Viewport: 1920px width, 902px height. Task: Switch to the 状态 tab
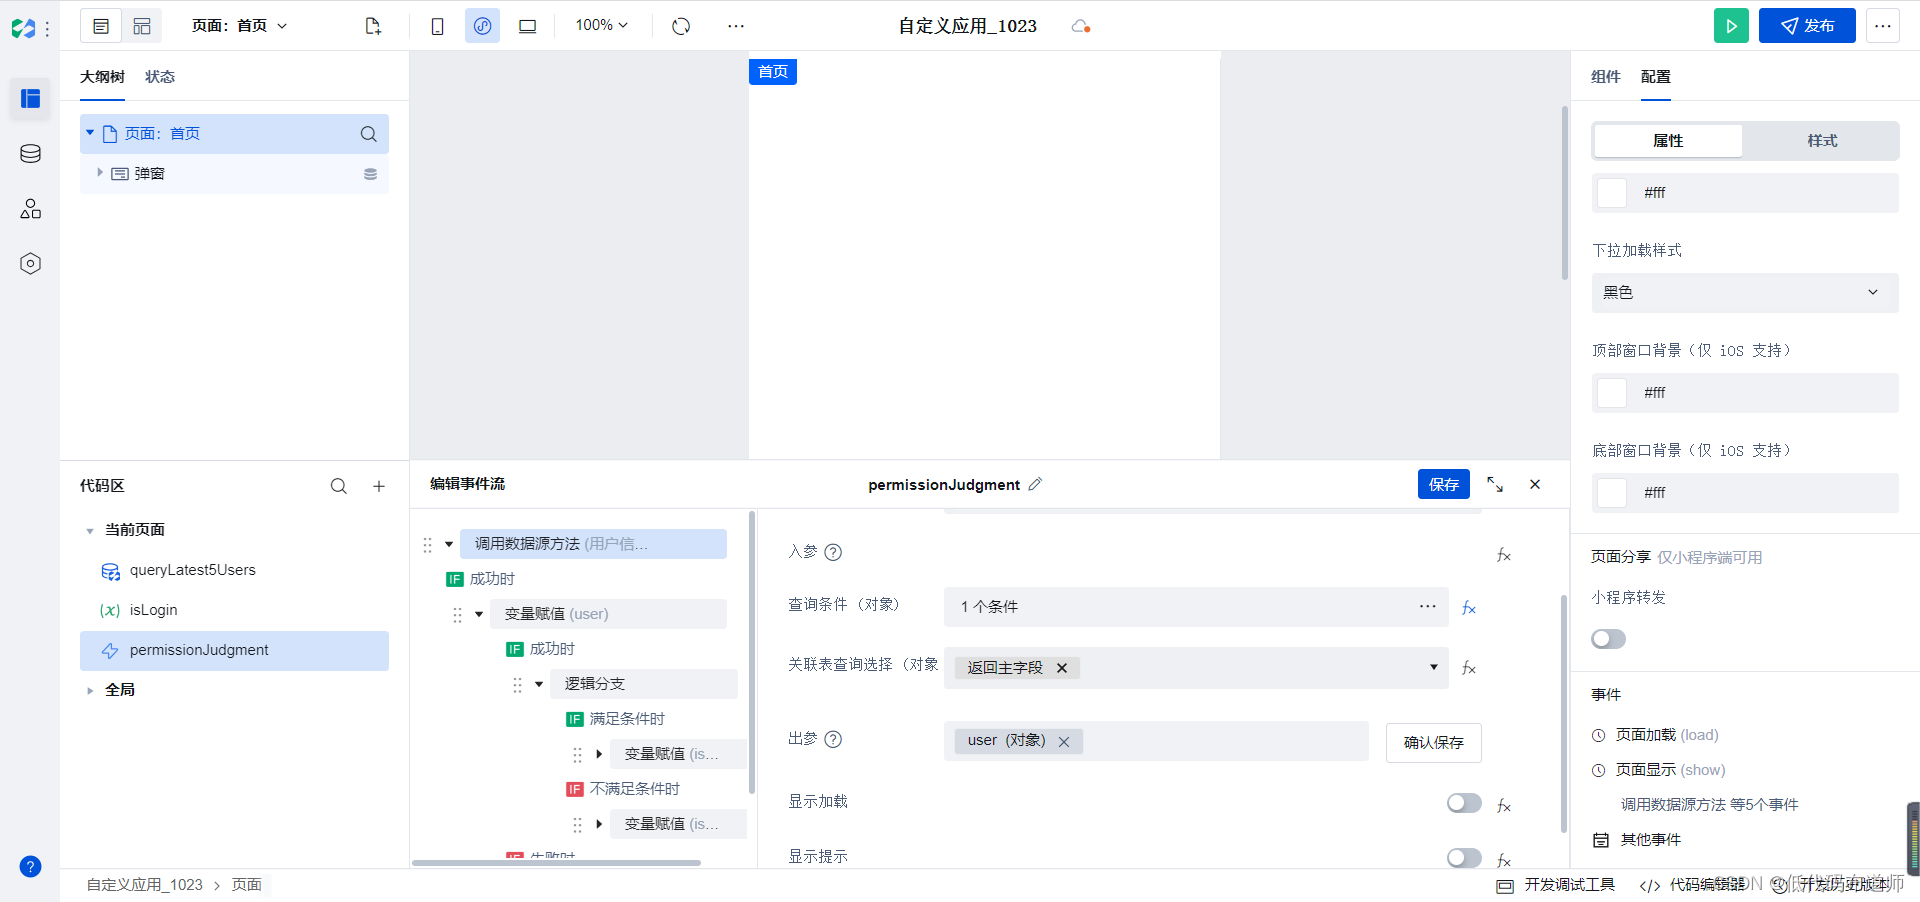click(160, 77)
